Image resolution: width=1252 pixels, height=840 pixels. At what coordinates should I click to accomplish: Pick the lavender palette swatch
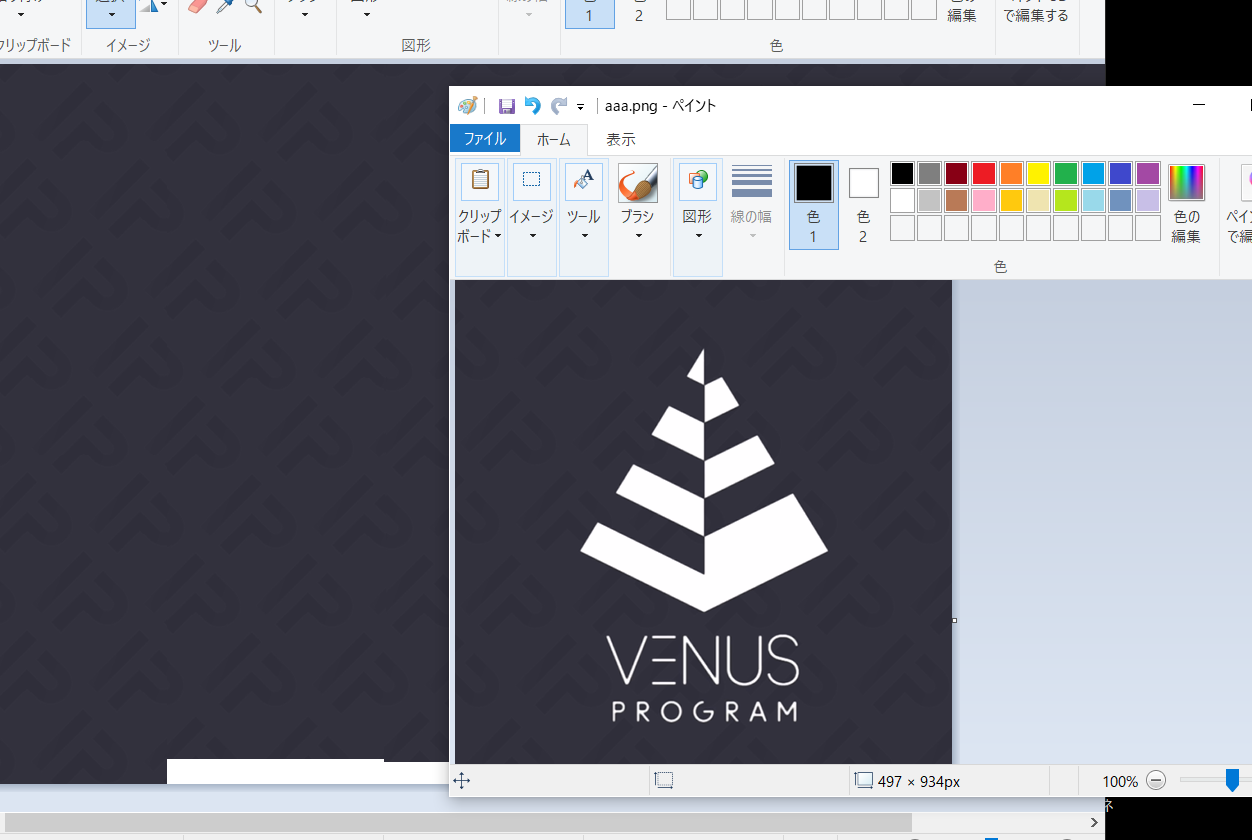(x=1148, y=201)
